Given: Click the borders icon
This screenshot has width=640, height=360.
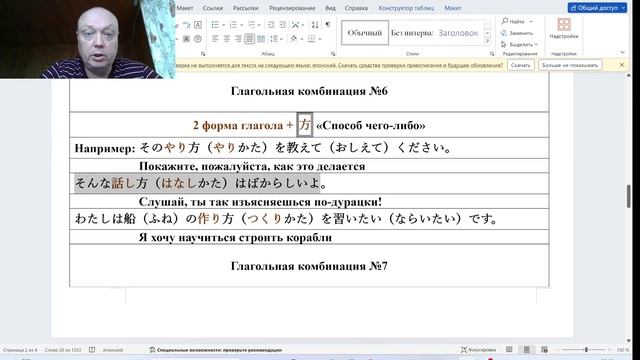Looking at the screenshot, I should (x=311, y=39).
